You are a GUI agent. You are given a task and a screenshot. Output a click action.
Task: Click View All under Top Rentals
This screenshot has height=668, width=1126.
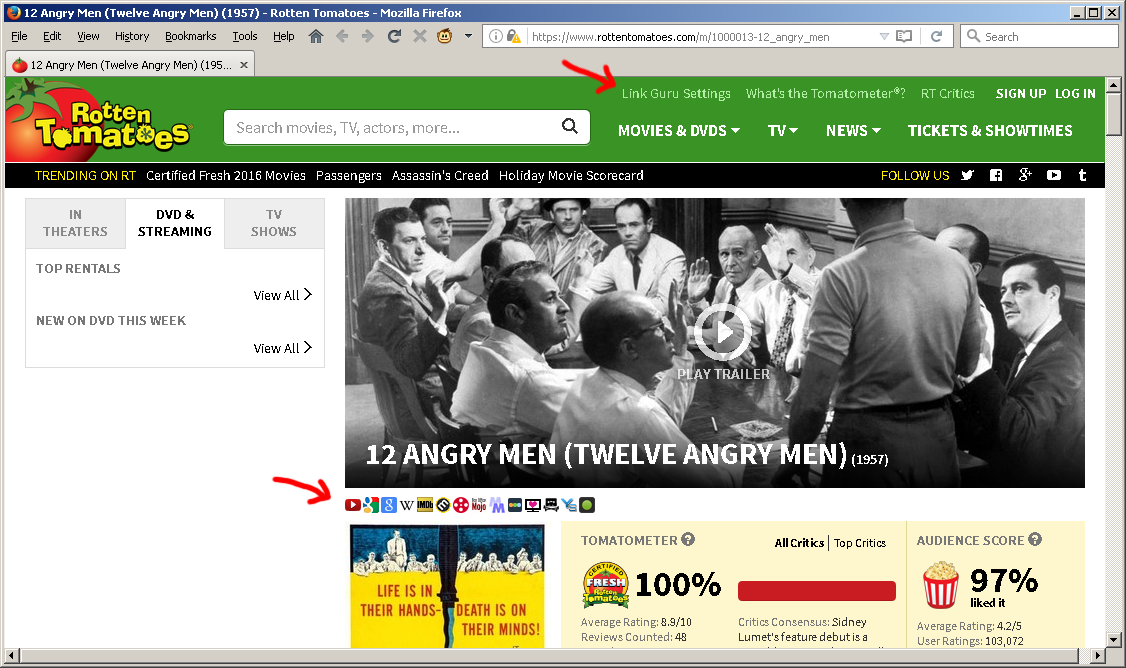click(x=282, y=295)
